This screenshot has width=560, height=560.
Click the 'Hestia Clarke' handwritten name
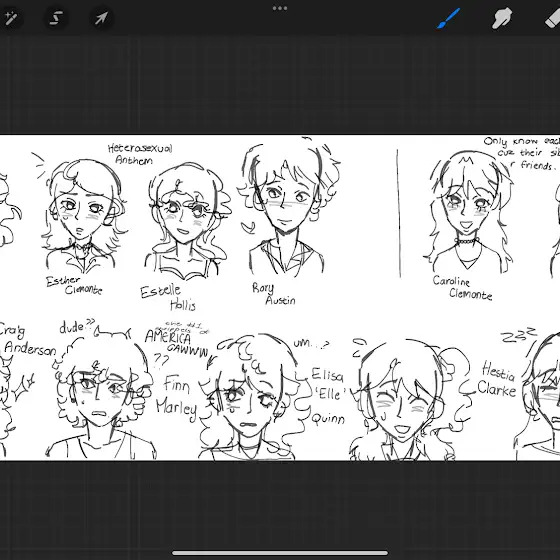point(498,380)
